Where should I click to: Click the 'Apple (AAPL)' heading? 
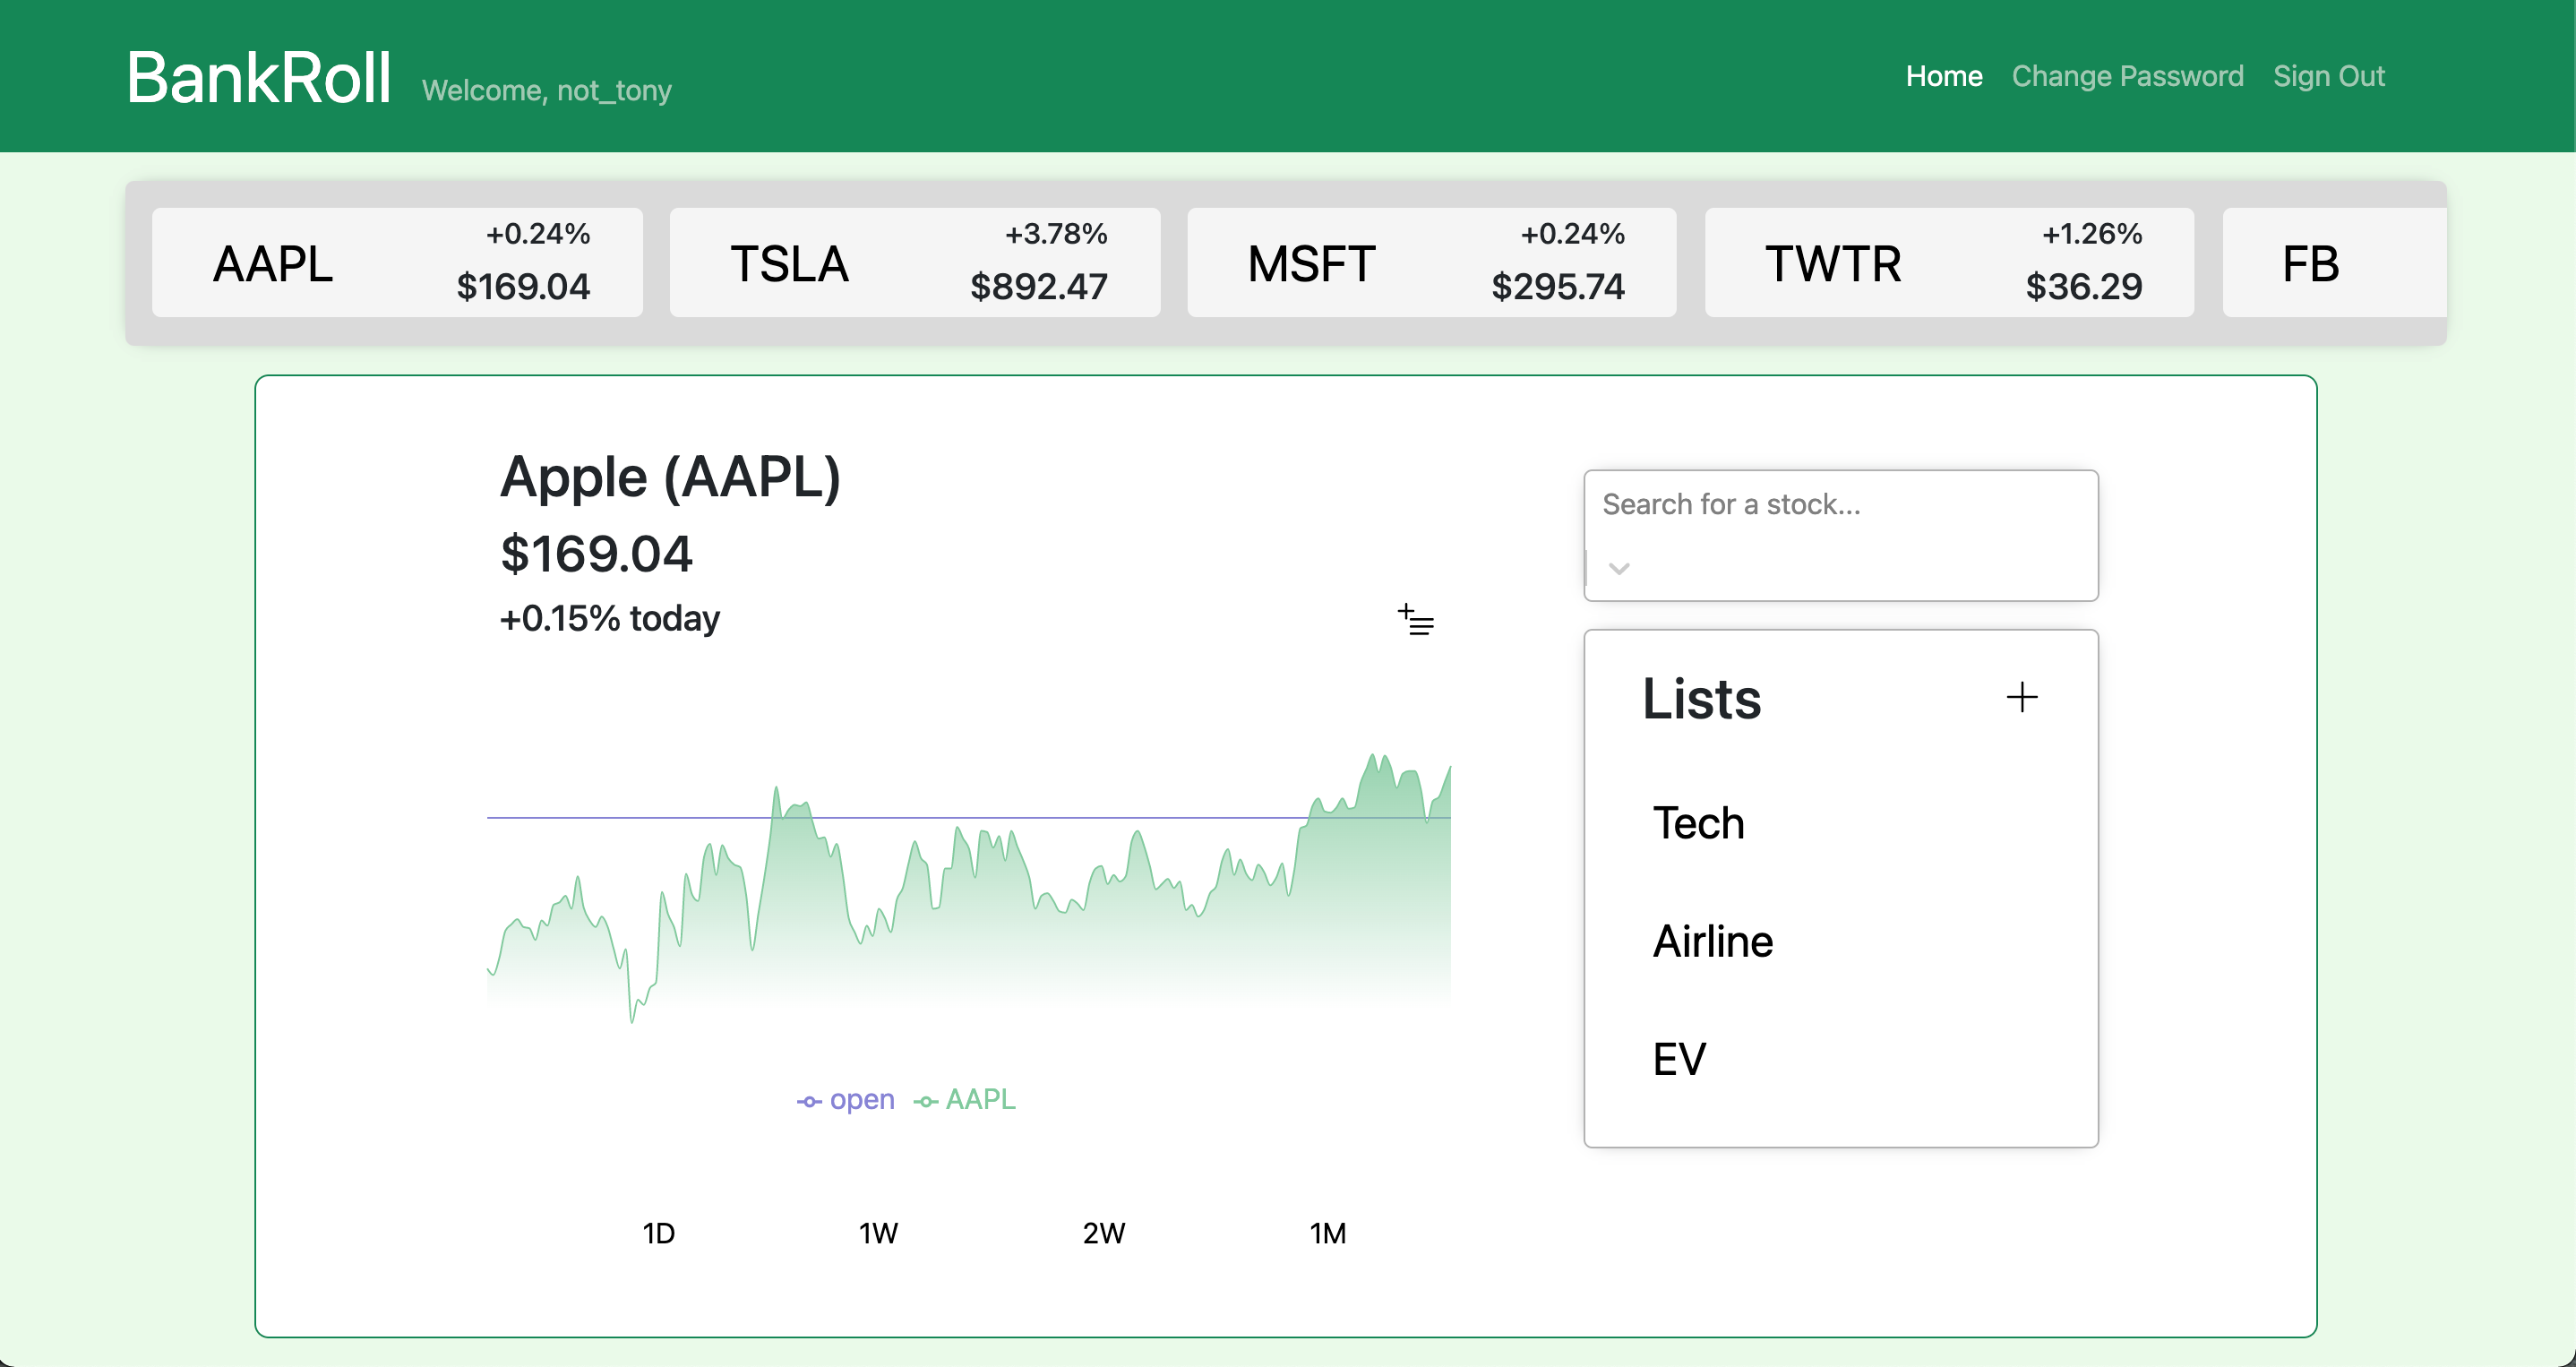pos(670,477)
